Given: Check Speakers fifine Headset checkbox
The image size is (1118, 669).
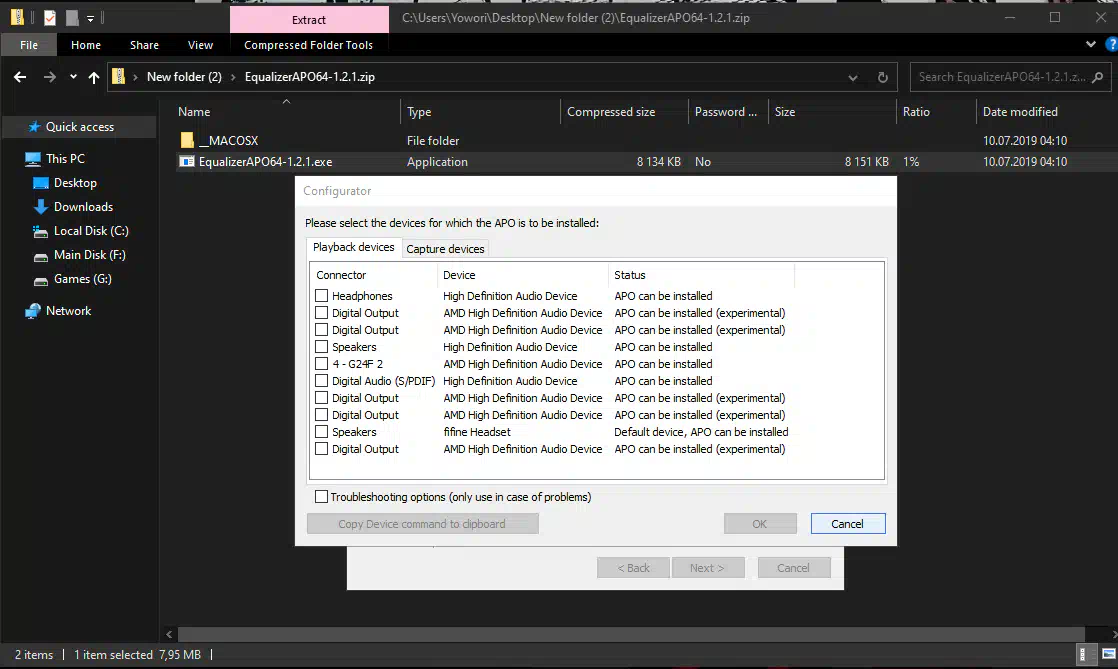Looking at the screenshot, I should pyautogui.click(x=322, y=431).
